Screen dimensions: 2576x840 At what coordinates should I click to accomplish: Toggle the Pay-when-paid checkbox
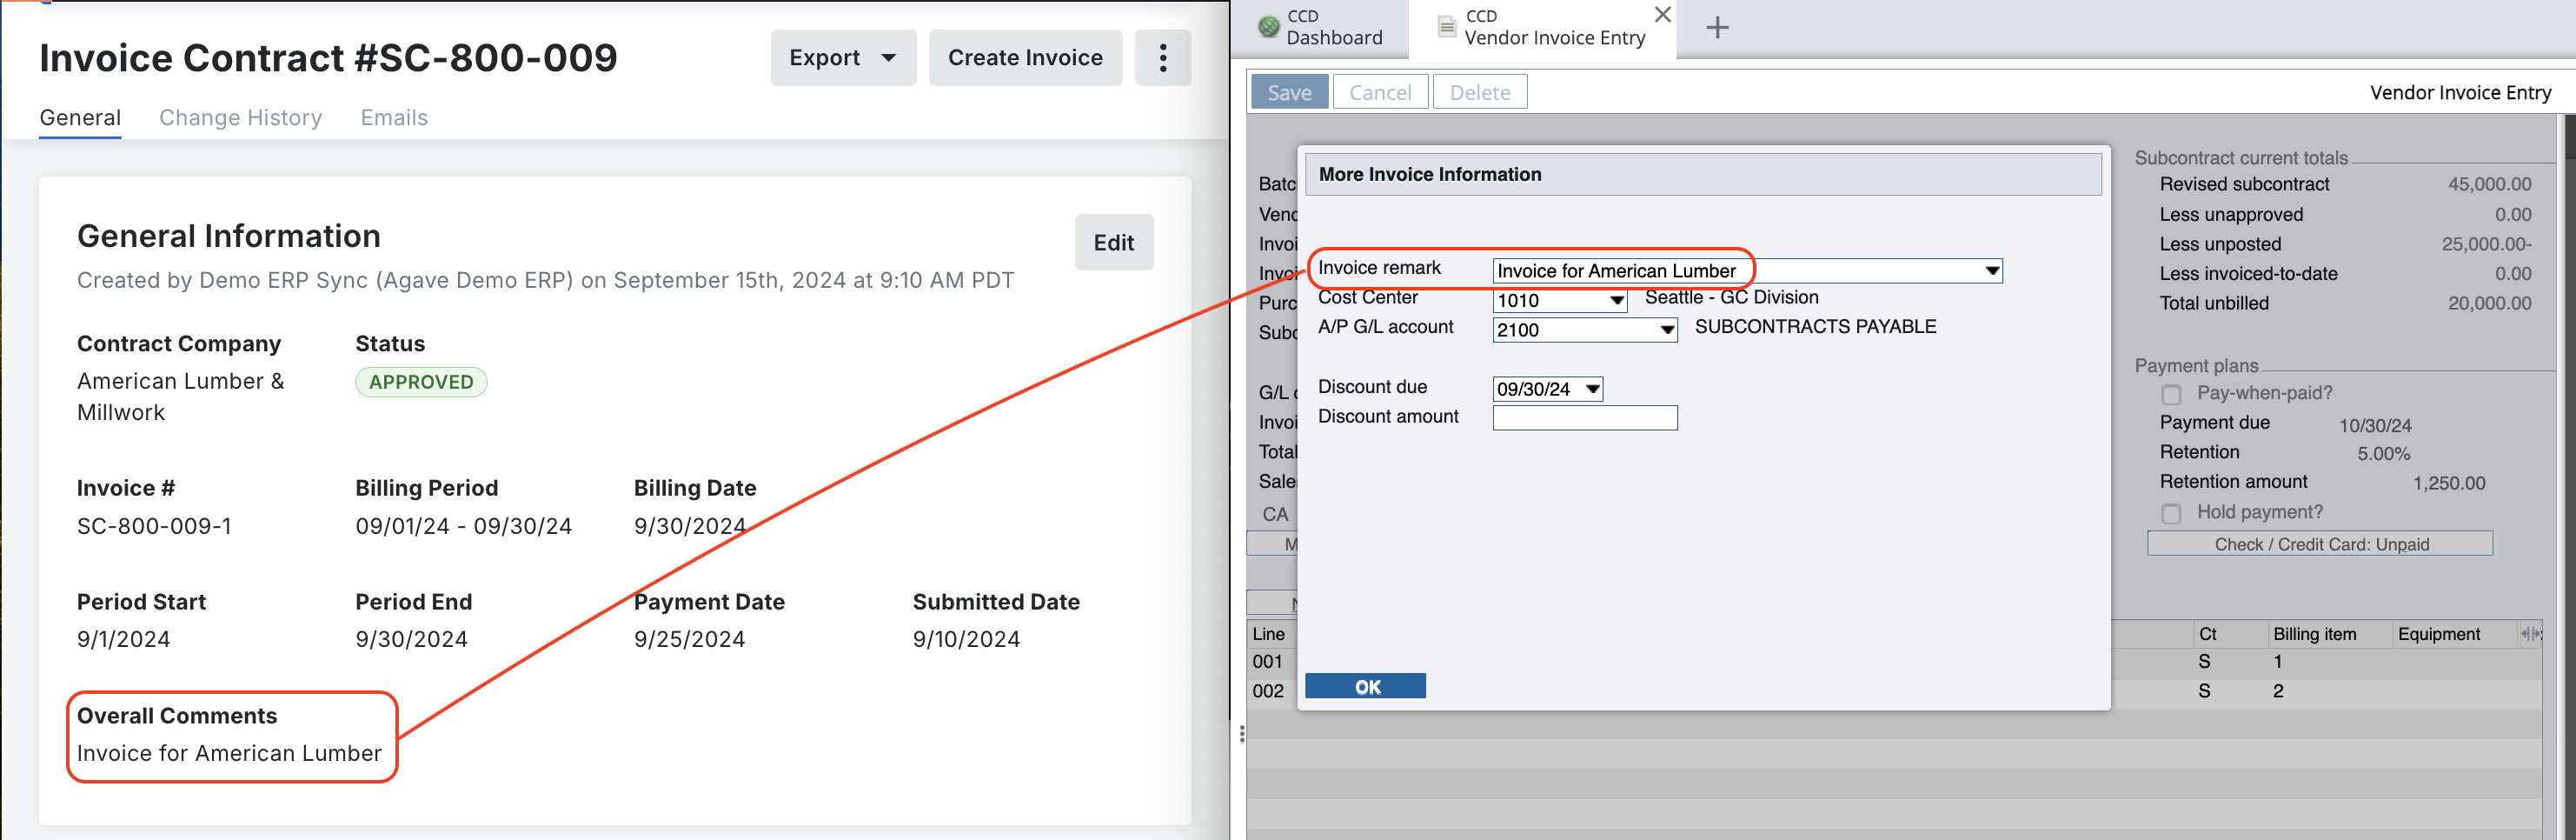(2171, 394)
